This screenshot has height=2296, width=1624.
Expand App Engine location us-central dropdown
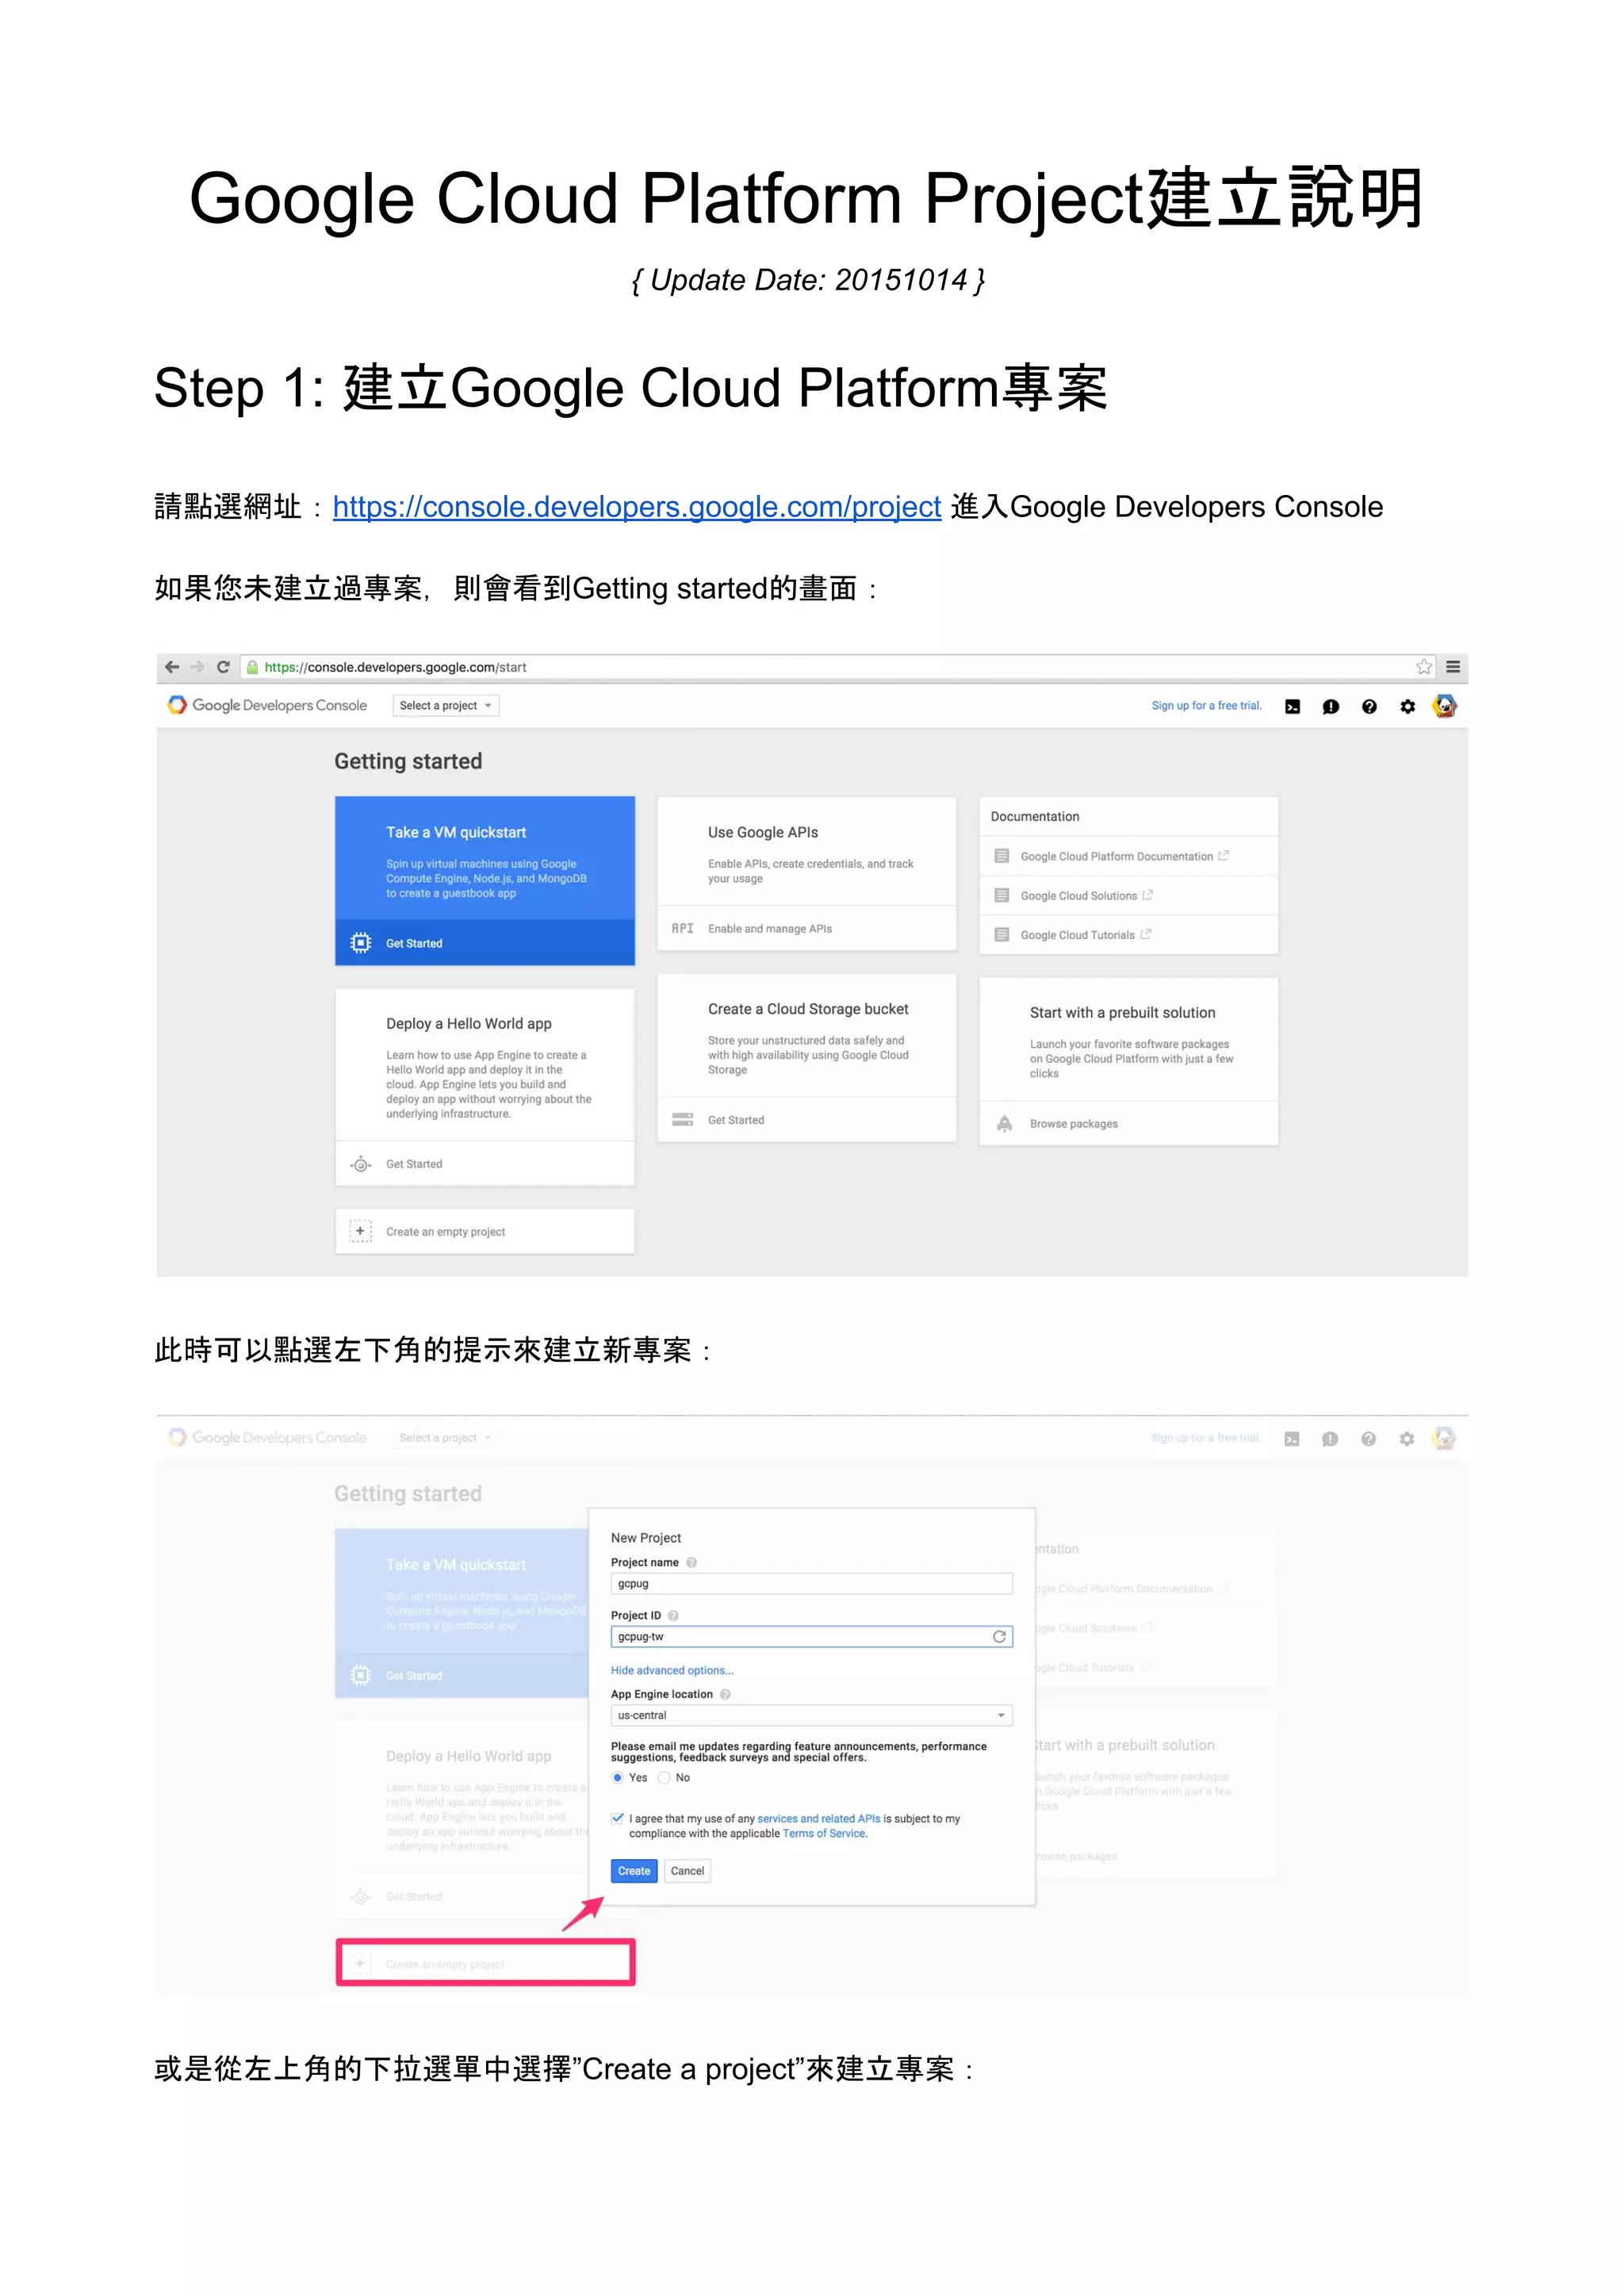click(x=811, y=1716)
